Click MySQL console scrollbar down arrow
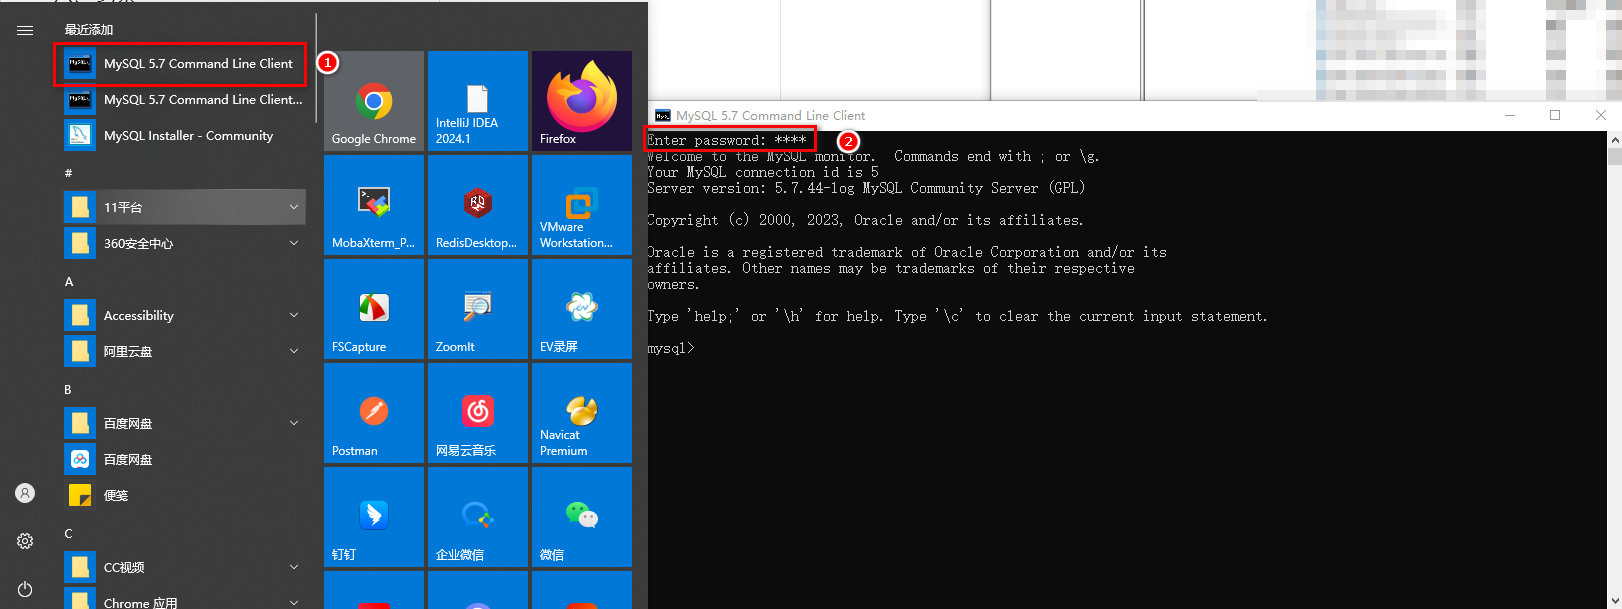 (1614, 601)
